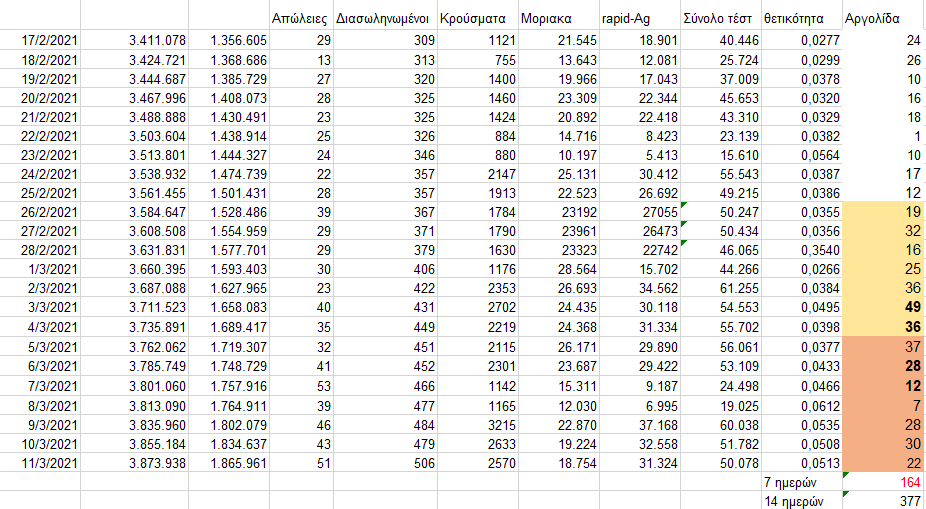Select the 506 Διασωληνωμένοι cell
Screen dimensions: 926x509
pyautogui.click(x=383, y=463)
